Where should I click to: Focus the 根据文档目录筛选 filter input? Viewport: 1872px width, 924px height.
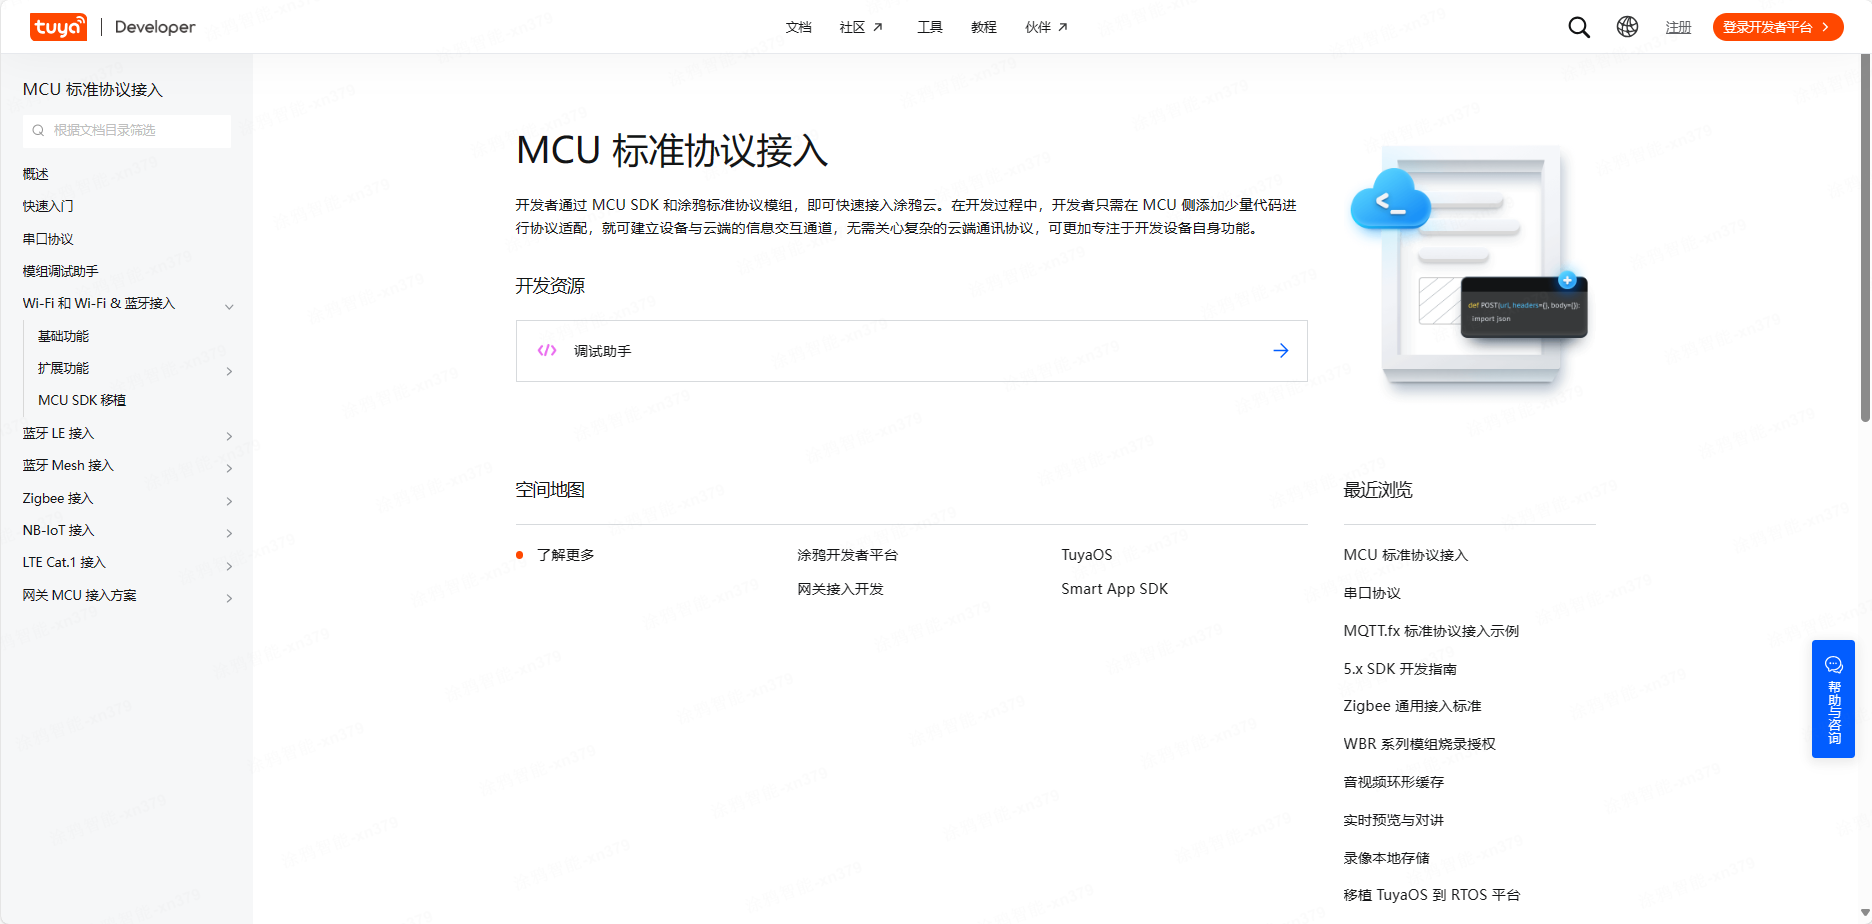pyautogui.click(x=127, y=130)
